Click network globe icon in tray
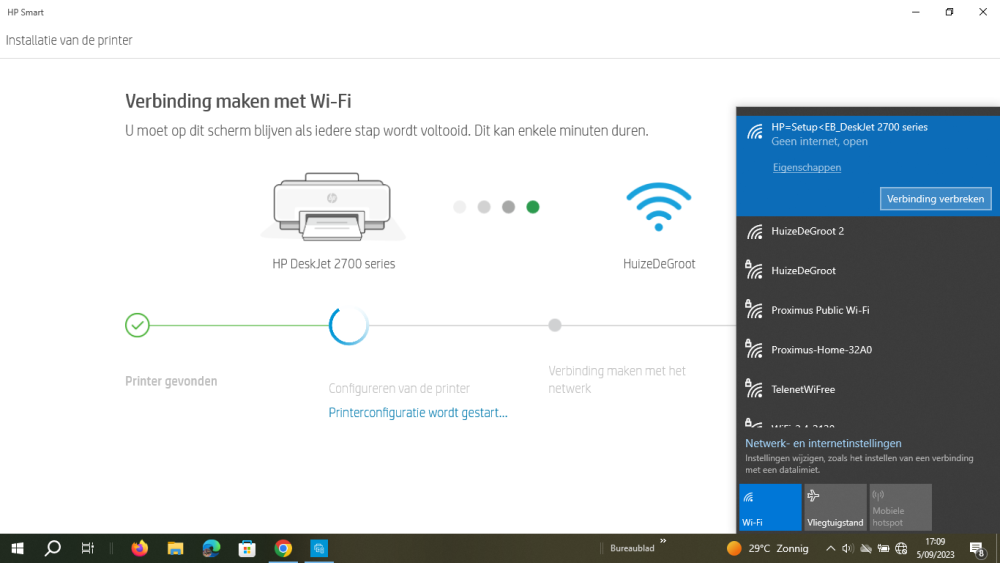Viewport: 1000px width, 563px height. [x=901, y=548]
